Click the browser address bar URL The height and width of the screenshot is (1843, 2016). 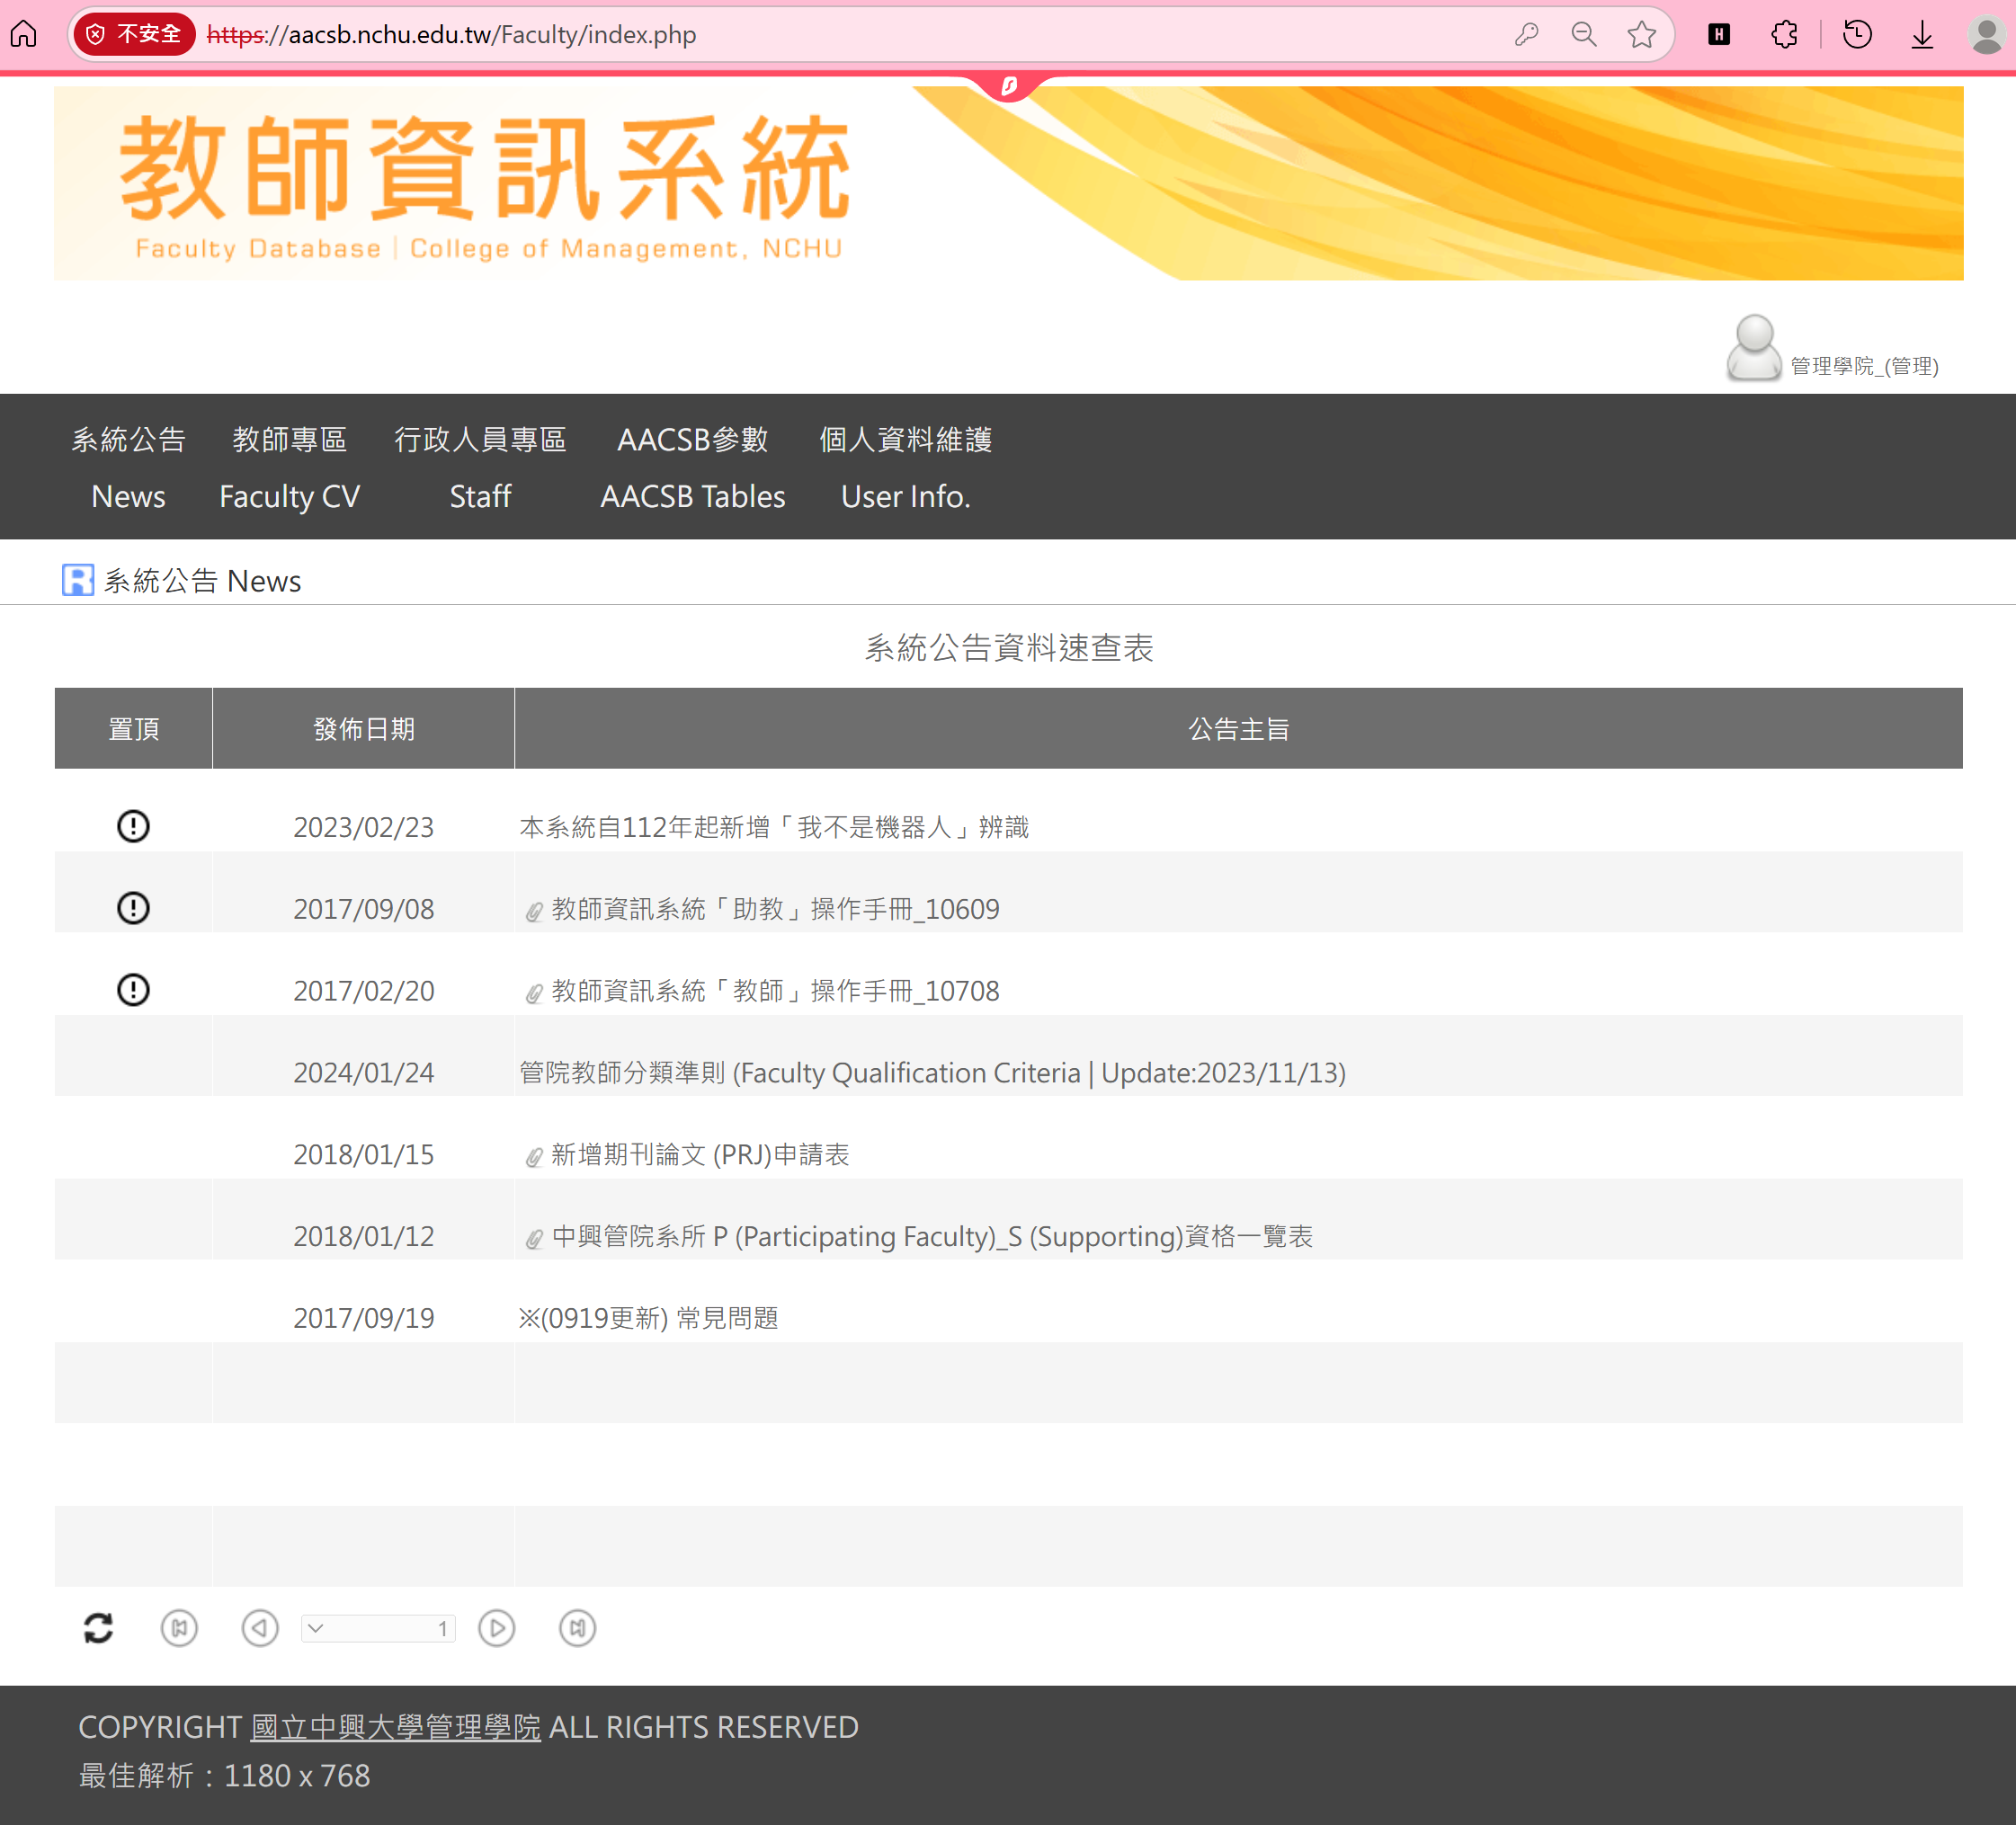[451, 35]
